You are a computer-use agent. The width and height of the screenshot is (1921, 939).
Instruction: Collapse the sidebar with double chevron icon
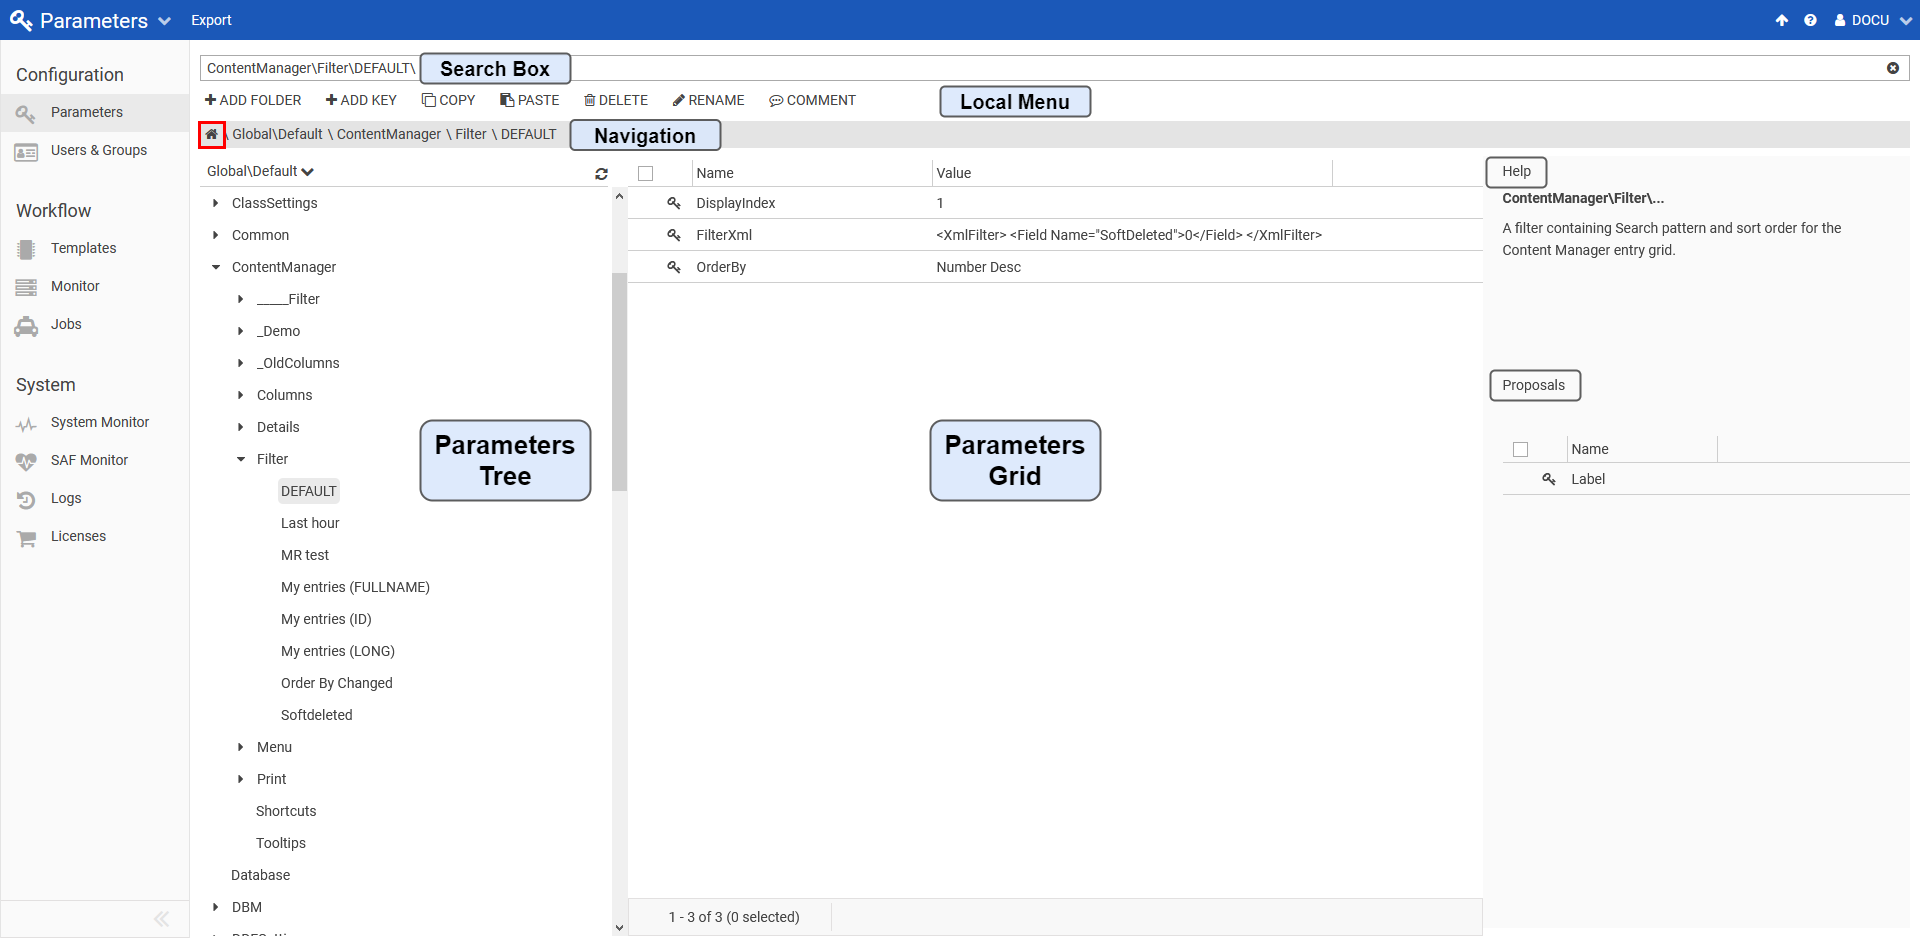[x=161, y=919]
